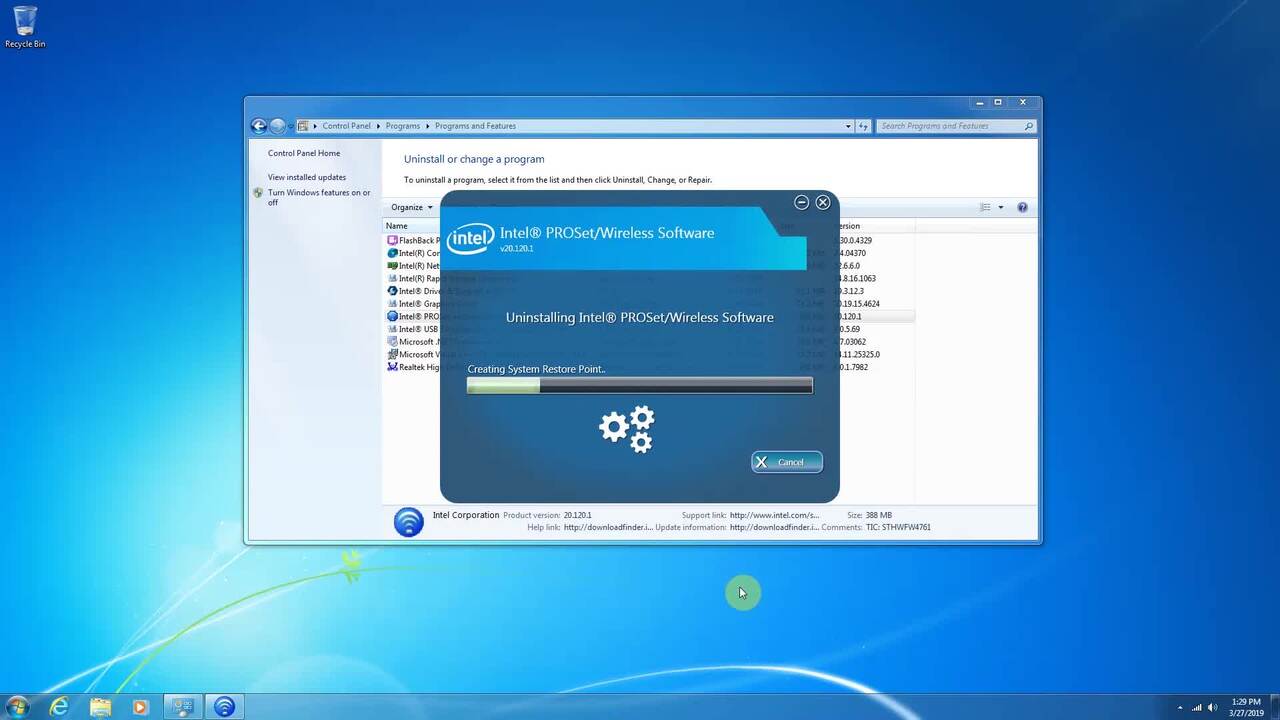Select the Microsoft .NET program icon
The width and height of the screenshot is (1280, 720).
[392, 342]
